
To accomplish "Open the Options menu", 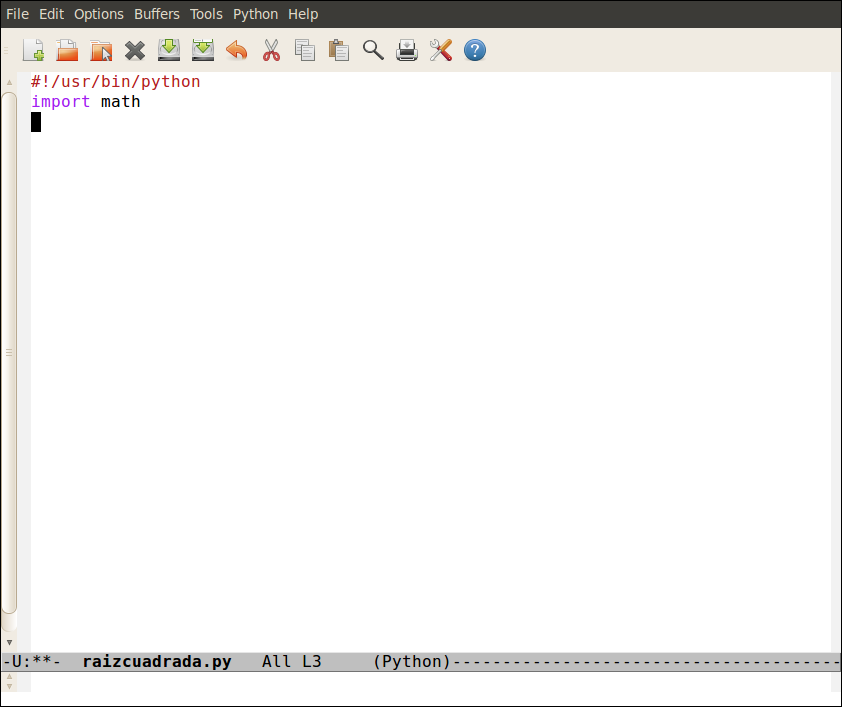I will [x=99, y=14].
